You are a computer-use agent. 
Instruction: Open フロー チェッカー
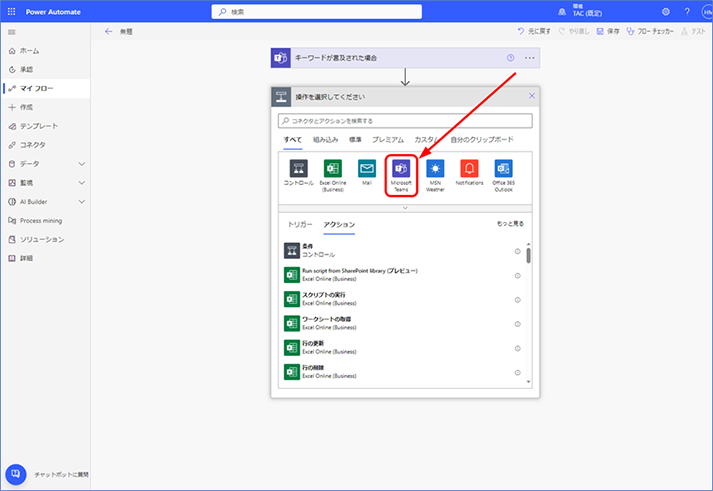(x=650, y=31)
